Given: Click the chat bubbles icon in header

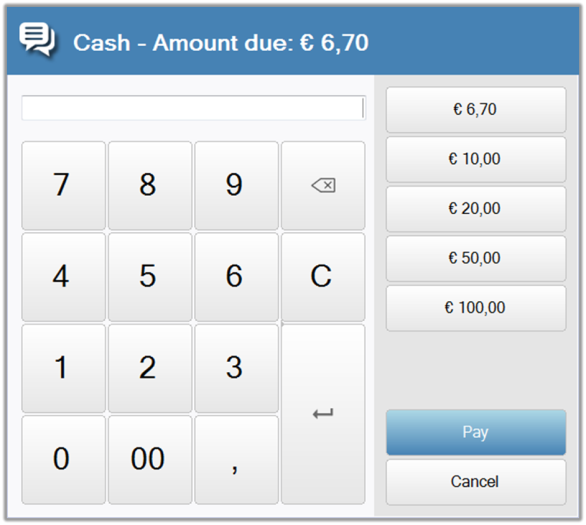Looking at the screenshot, I should 37,40.
